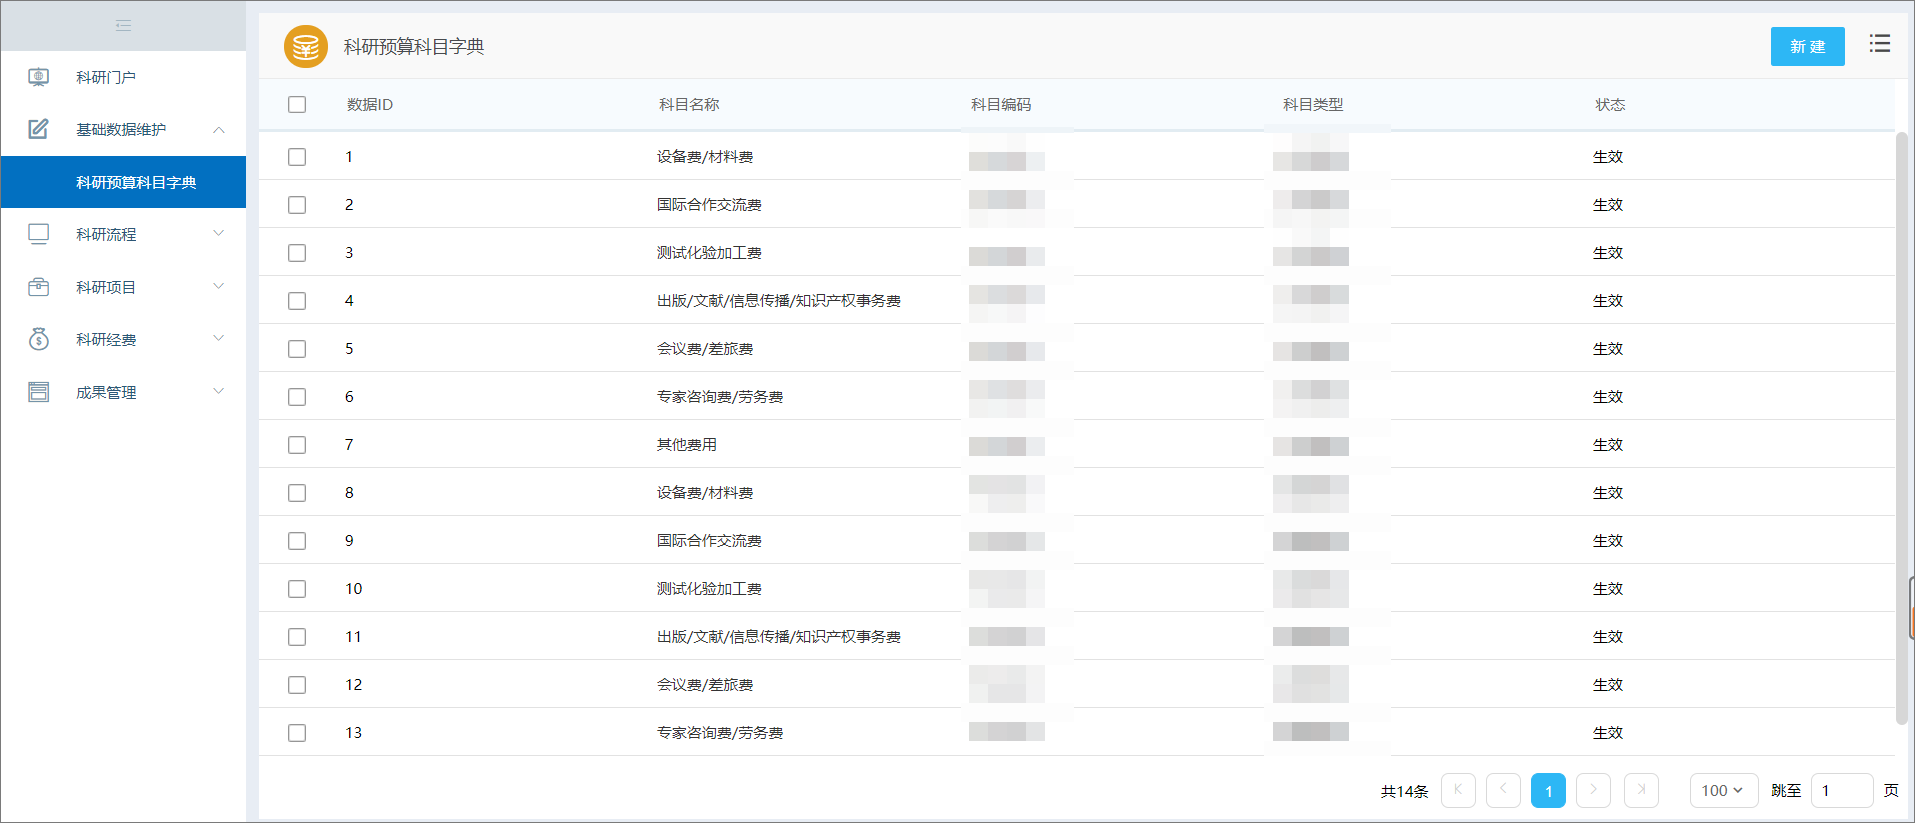
Task: Check the checkbox for data ID 4
Action: point(297,301)
